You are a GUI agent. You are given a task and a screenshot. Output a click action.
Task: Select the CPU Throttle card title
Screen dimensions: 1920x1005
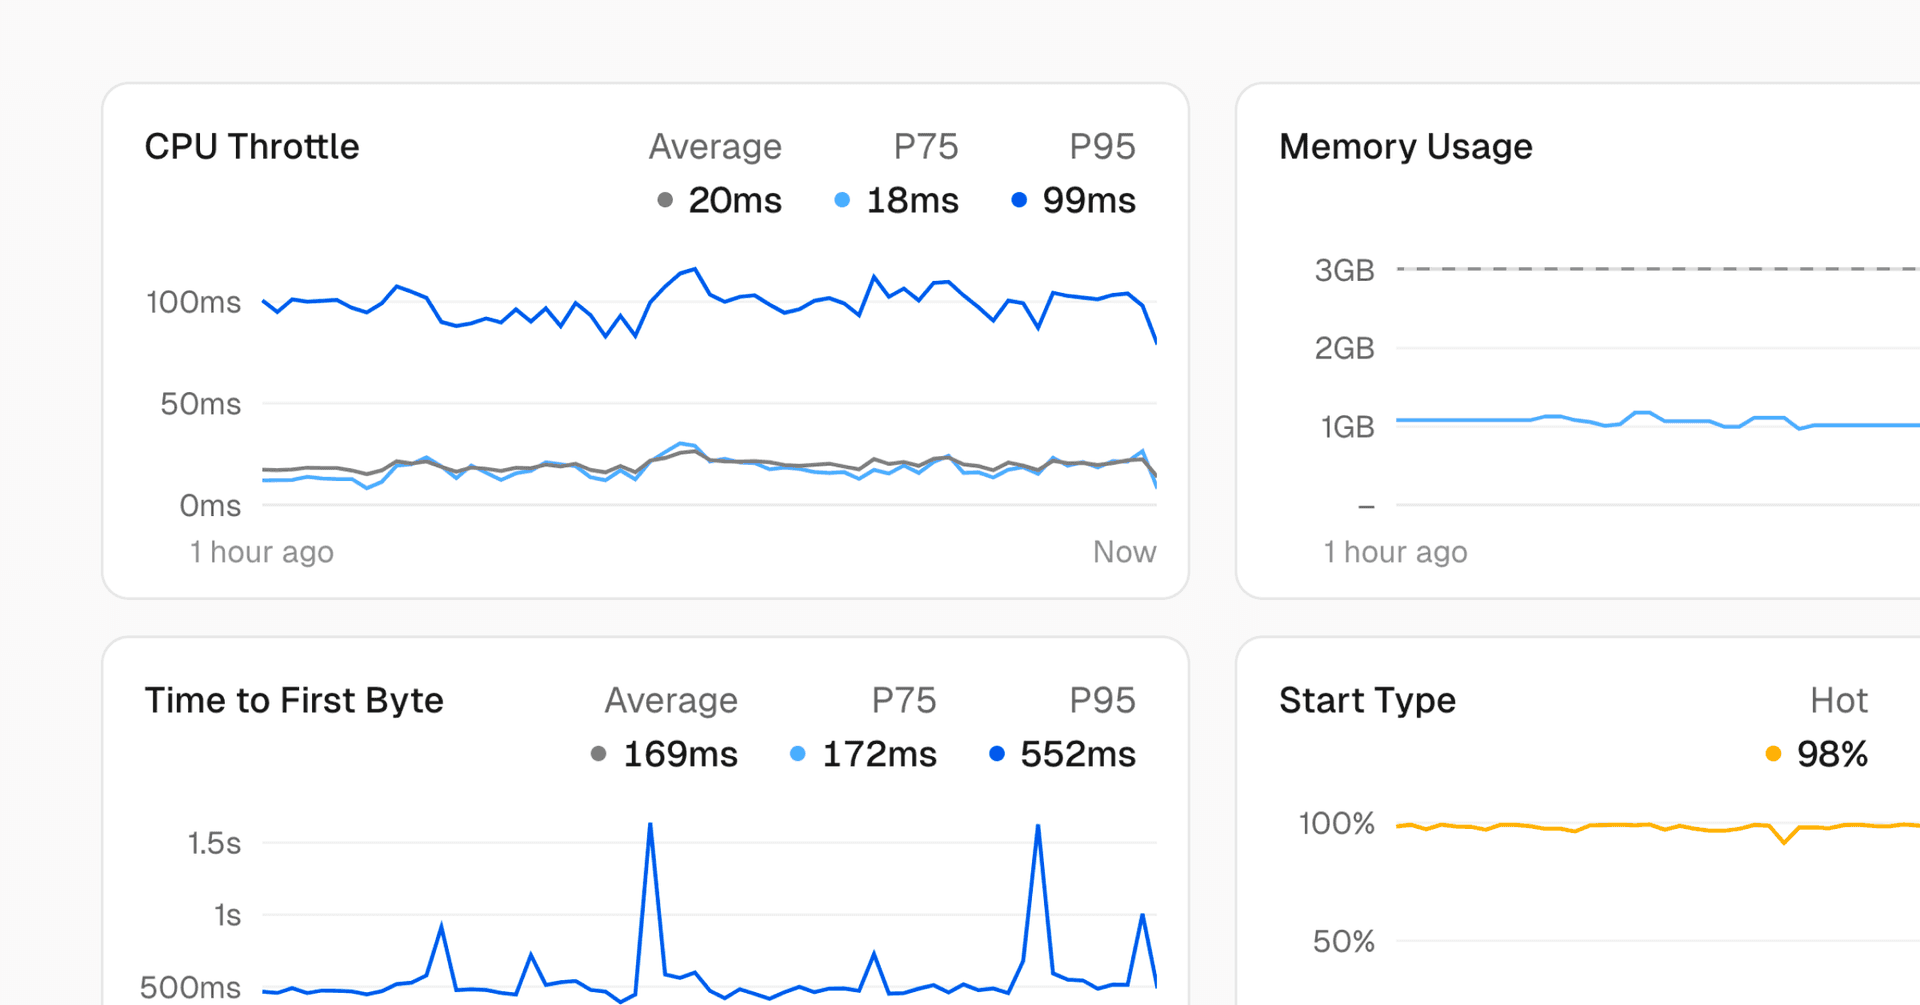click(252, 147)
